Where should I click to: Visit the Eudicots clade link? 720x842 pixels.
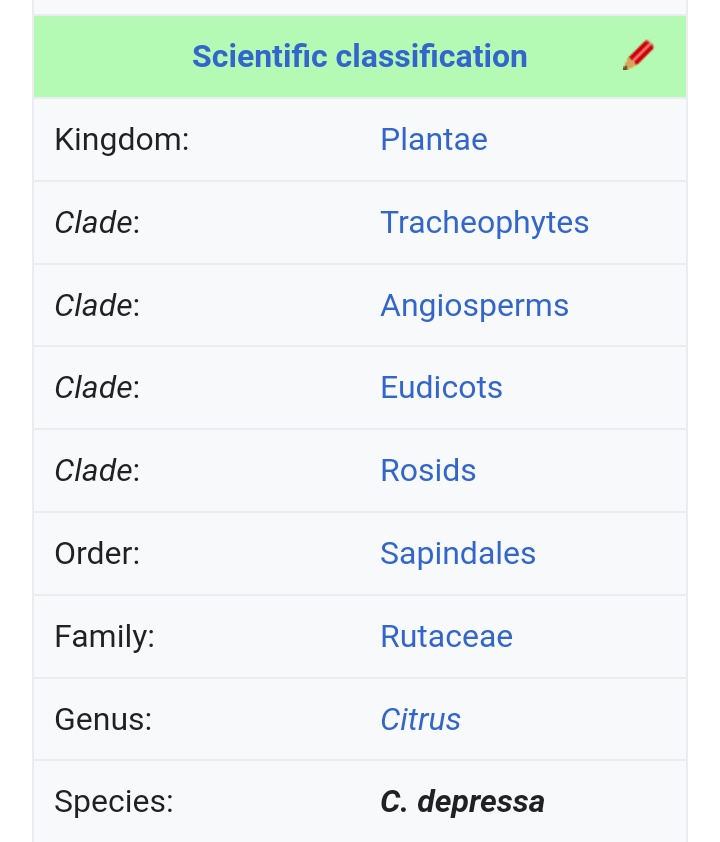pyautogui.click(x=441, y=387)
